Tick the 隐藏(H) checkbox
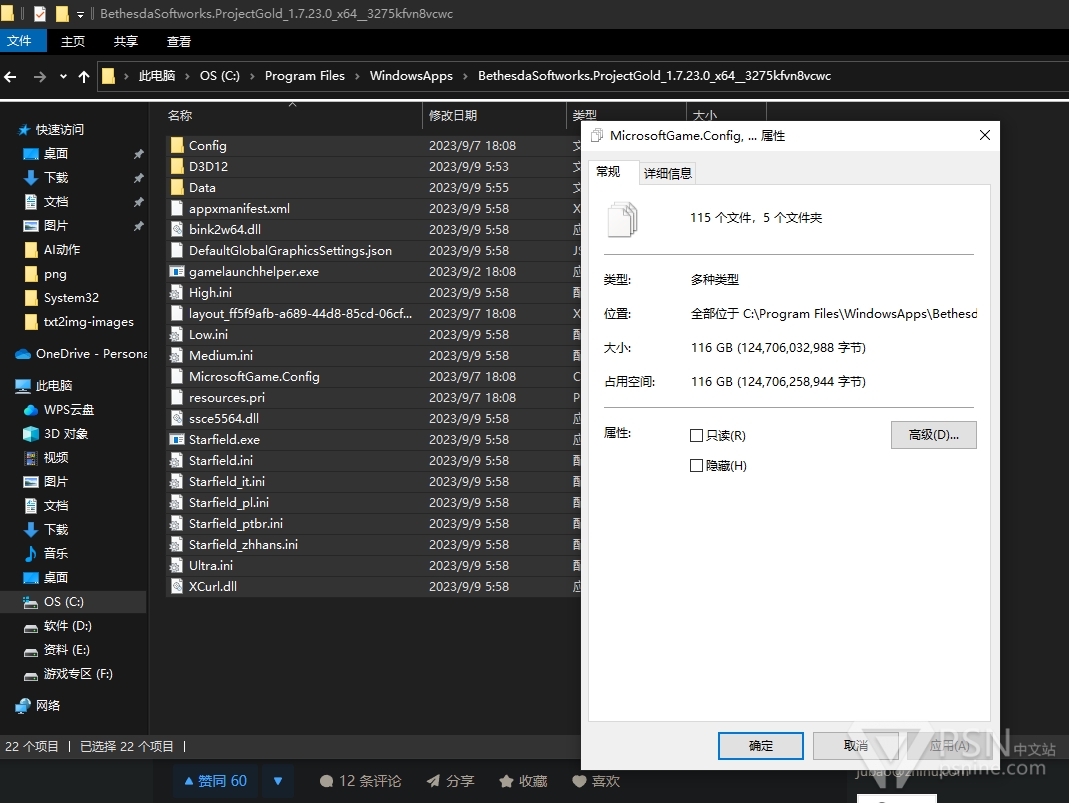The image size is (1069, 803). tap(696, 466)
